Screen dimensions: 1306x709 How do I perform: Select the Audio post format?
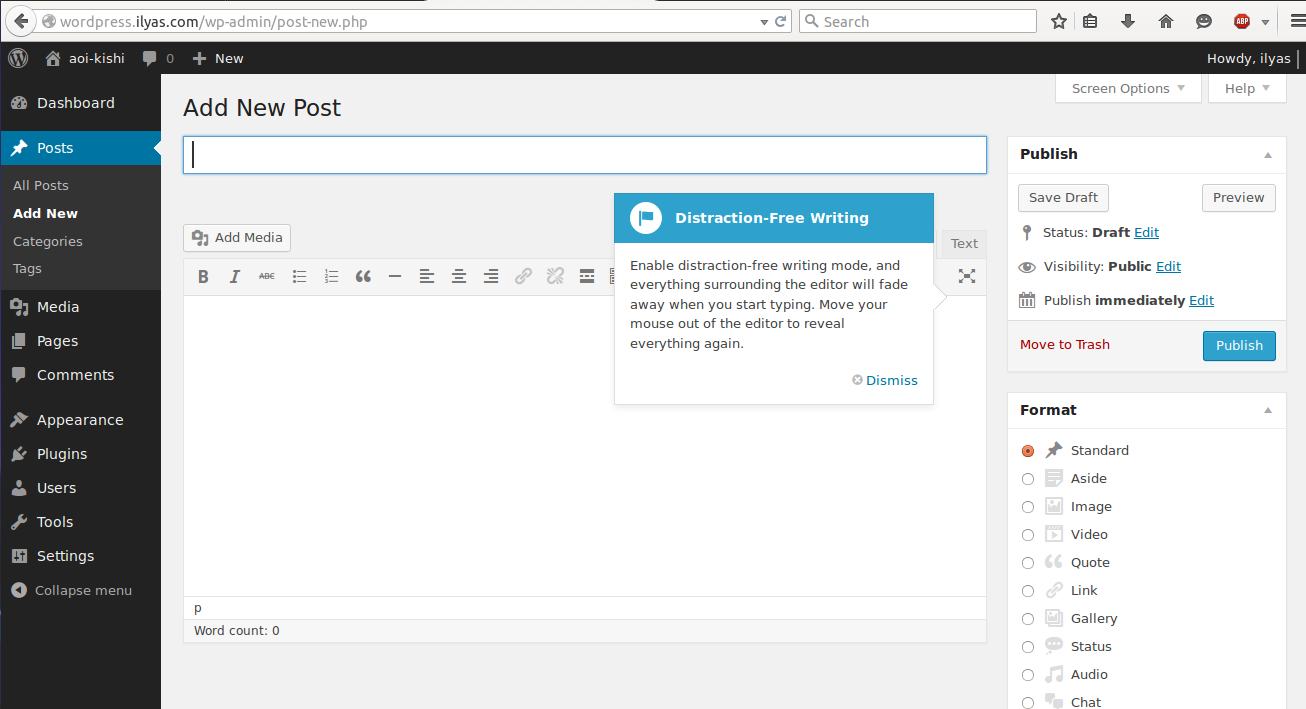tap(1028, 675)
